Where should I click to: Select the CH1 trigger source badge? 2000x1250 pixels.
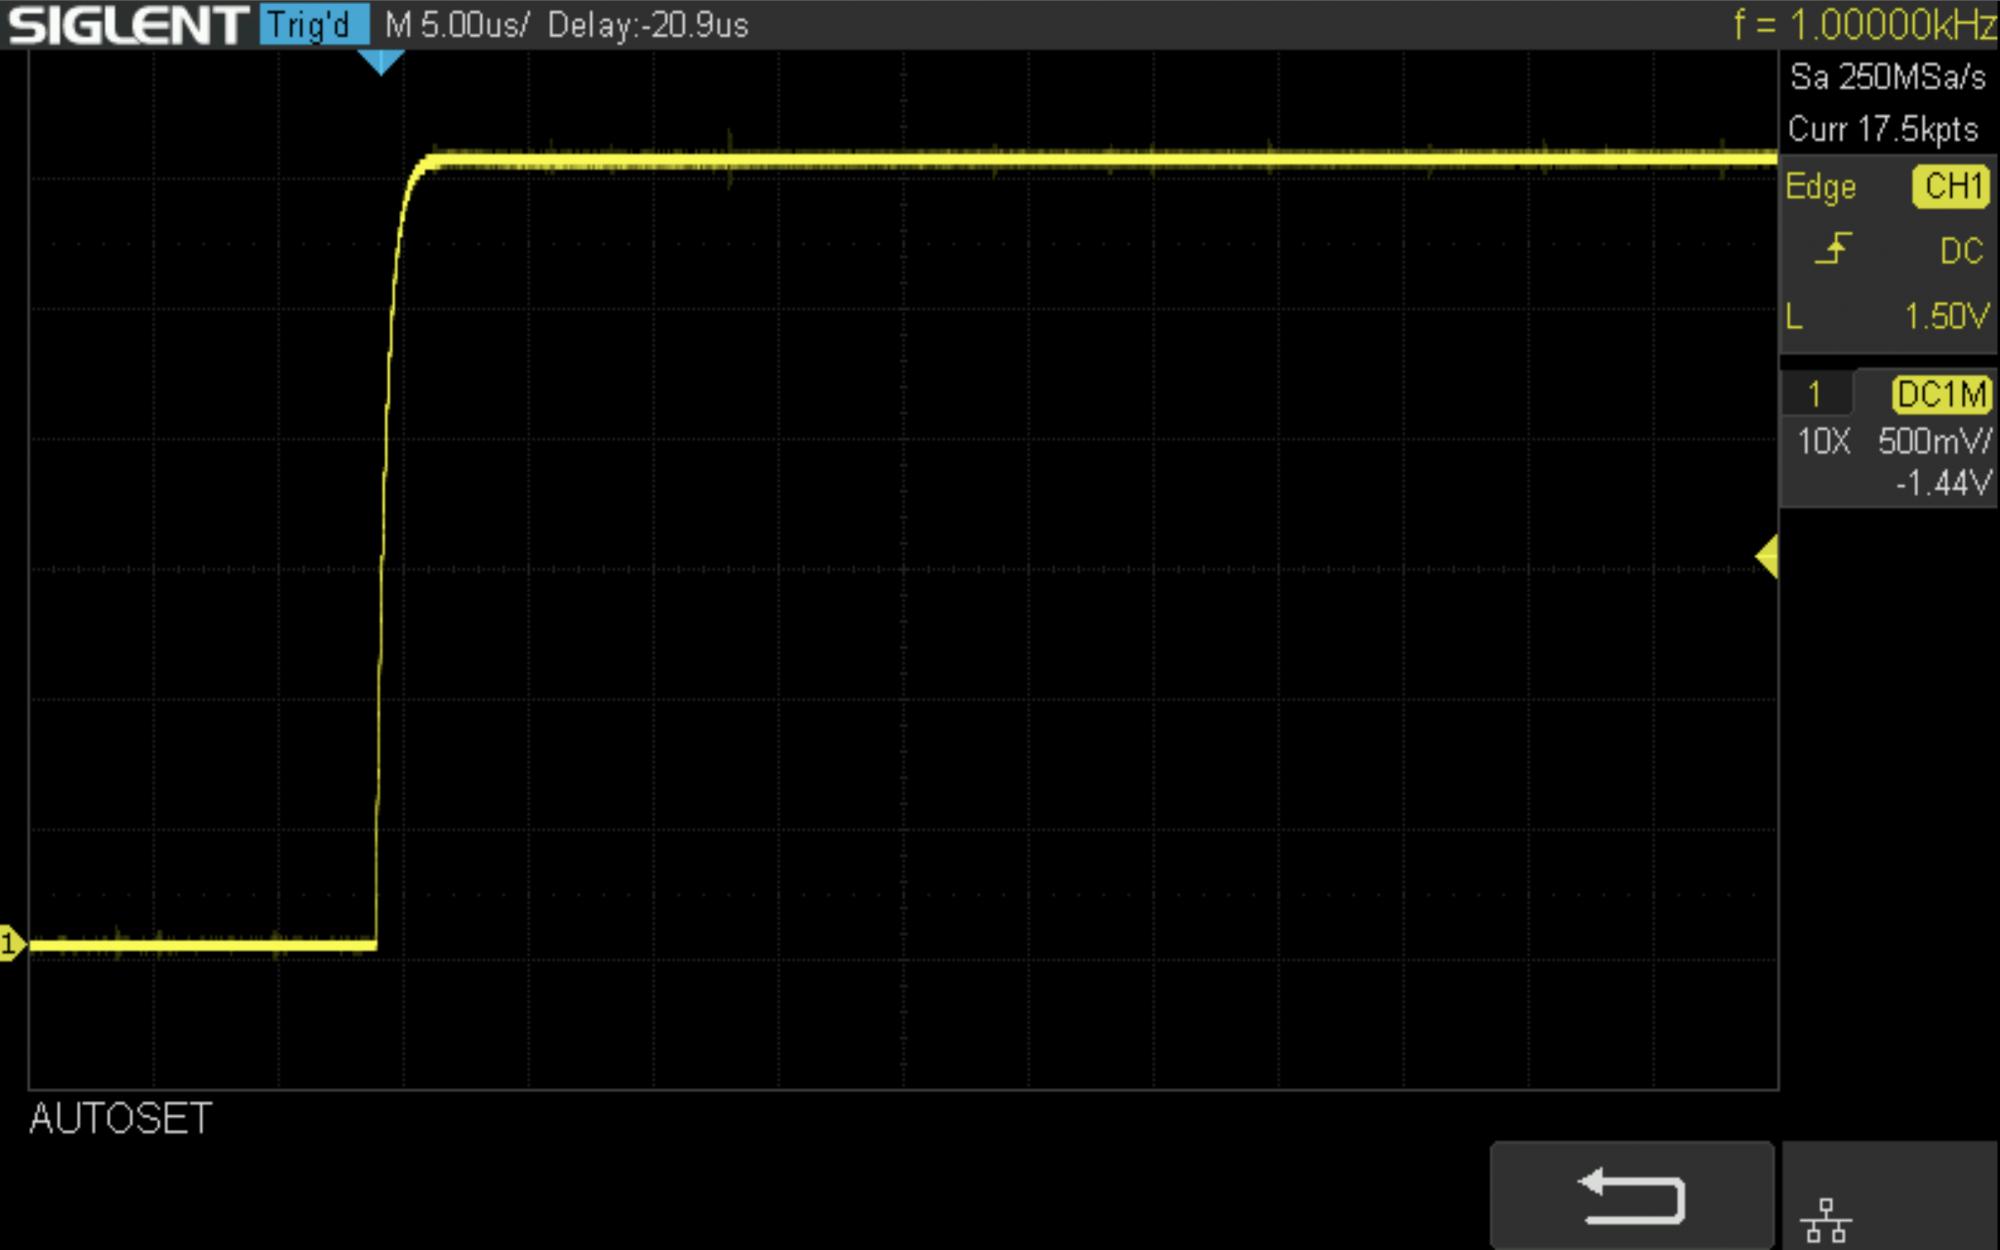[1951, 187]
